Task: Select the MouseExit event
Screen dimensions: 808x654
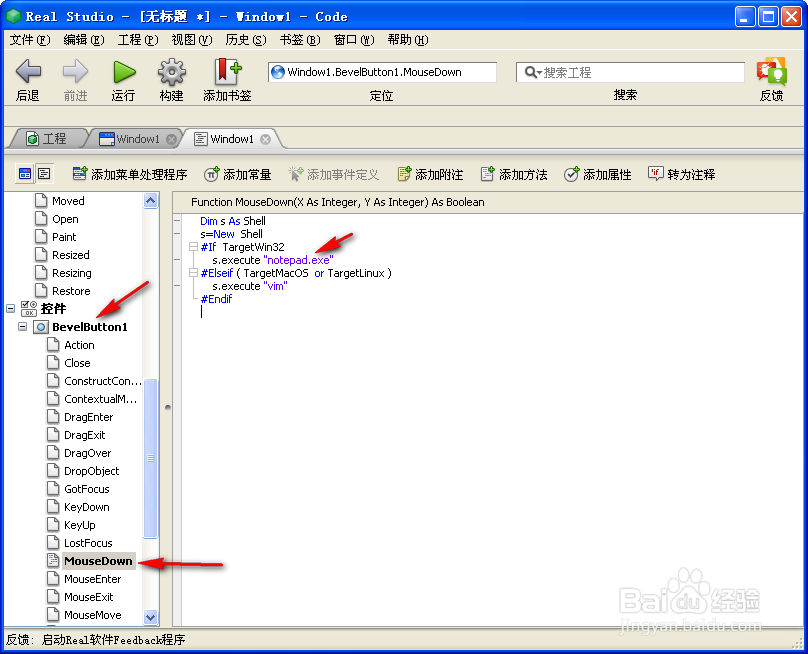Action: coord(89,597)
